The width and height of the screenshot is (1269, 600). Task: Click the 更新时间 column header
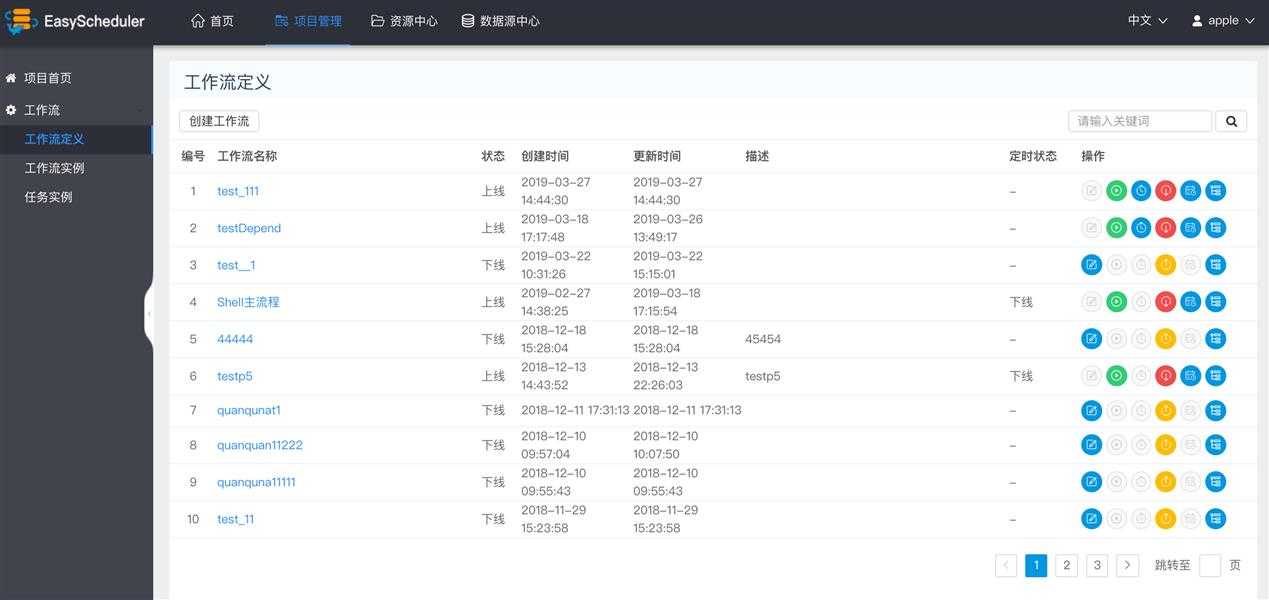657,156
